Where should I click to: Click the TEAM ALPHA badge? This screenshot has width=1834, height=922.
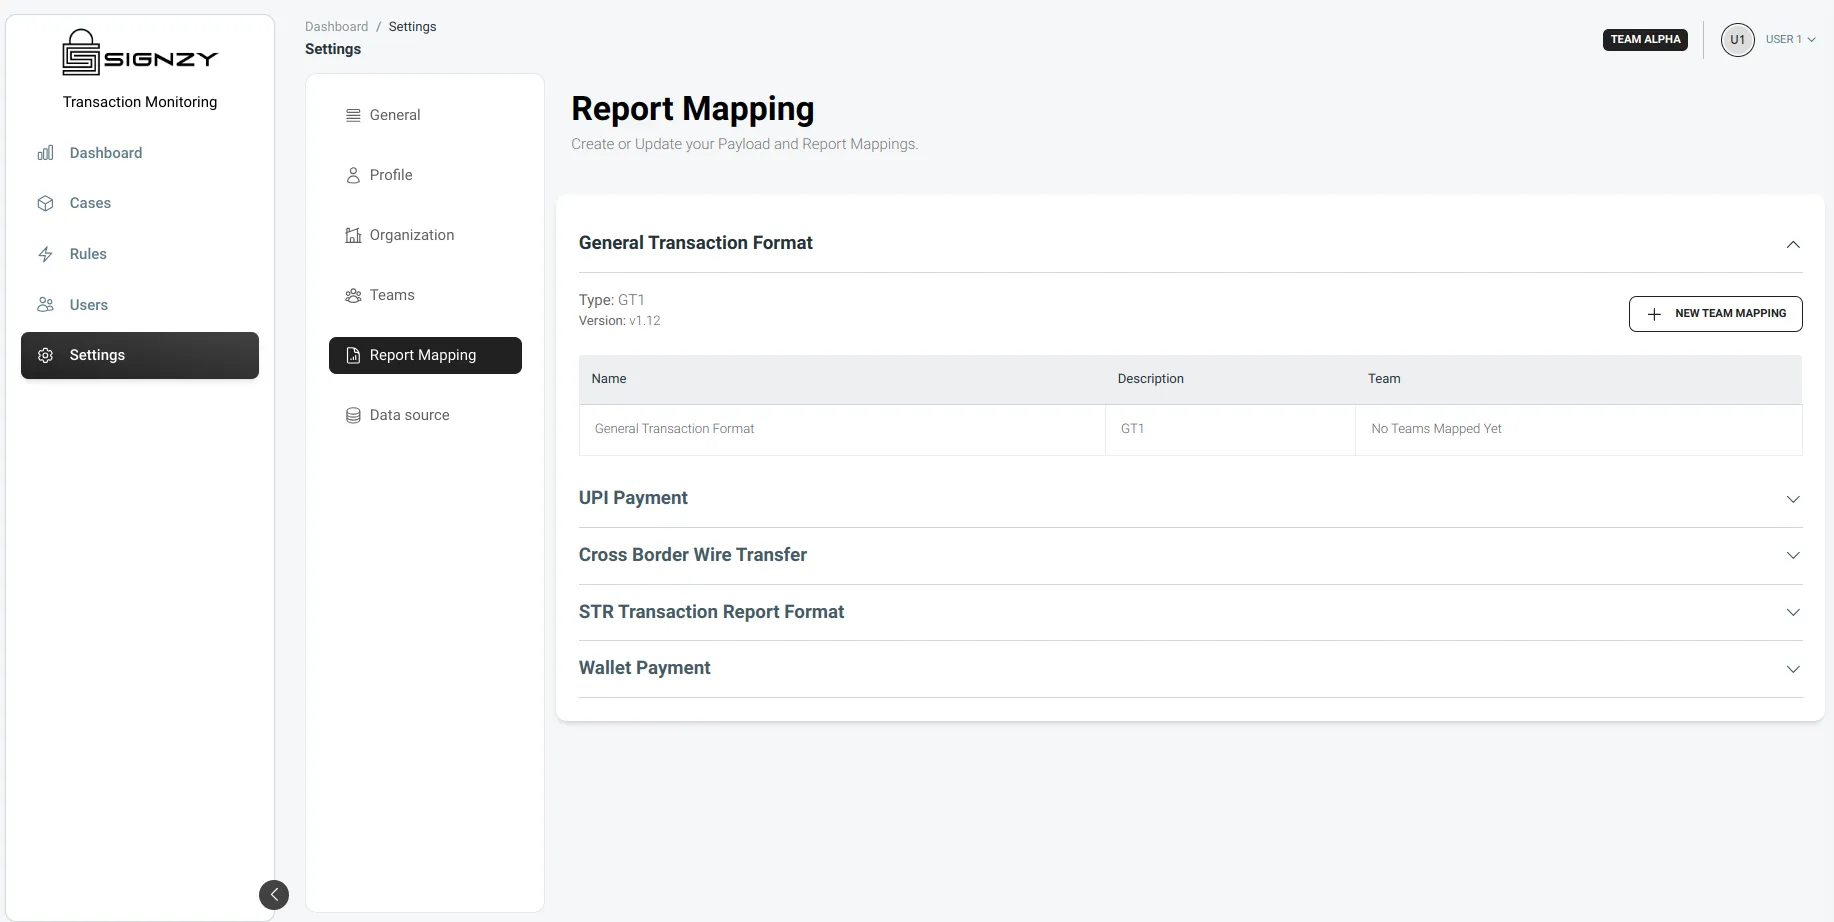click(1645, 40)
